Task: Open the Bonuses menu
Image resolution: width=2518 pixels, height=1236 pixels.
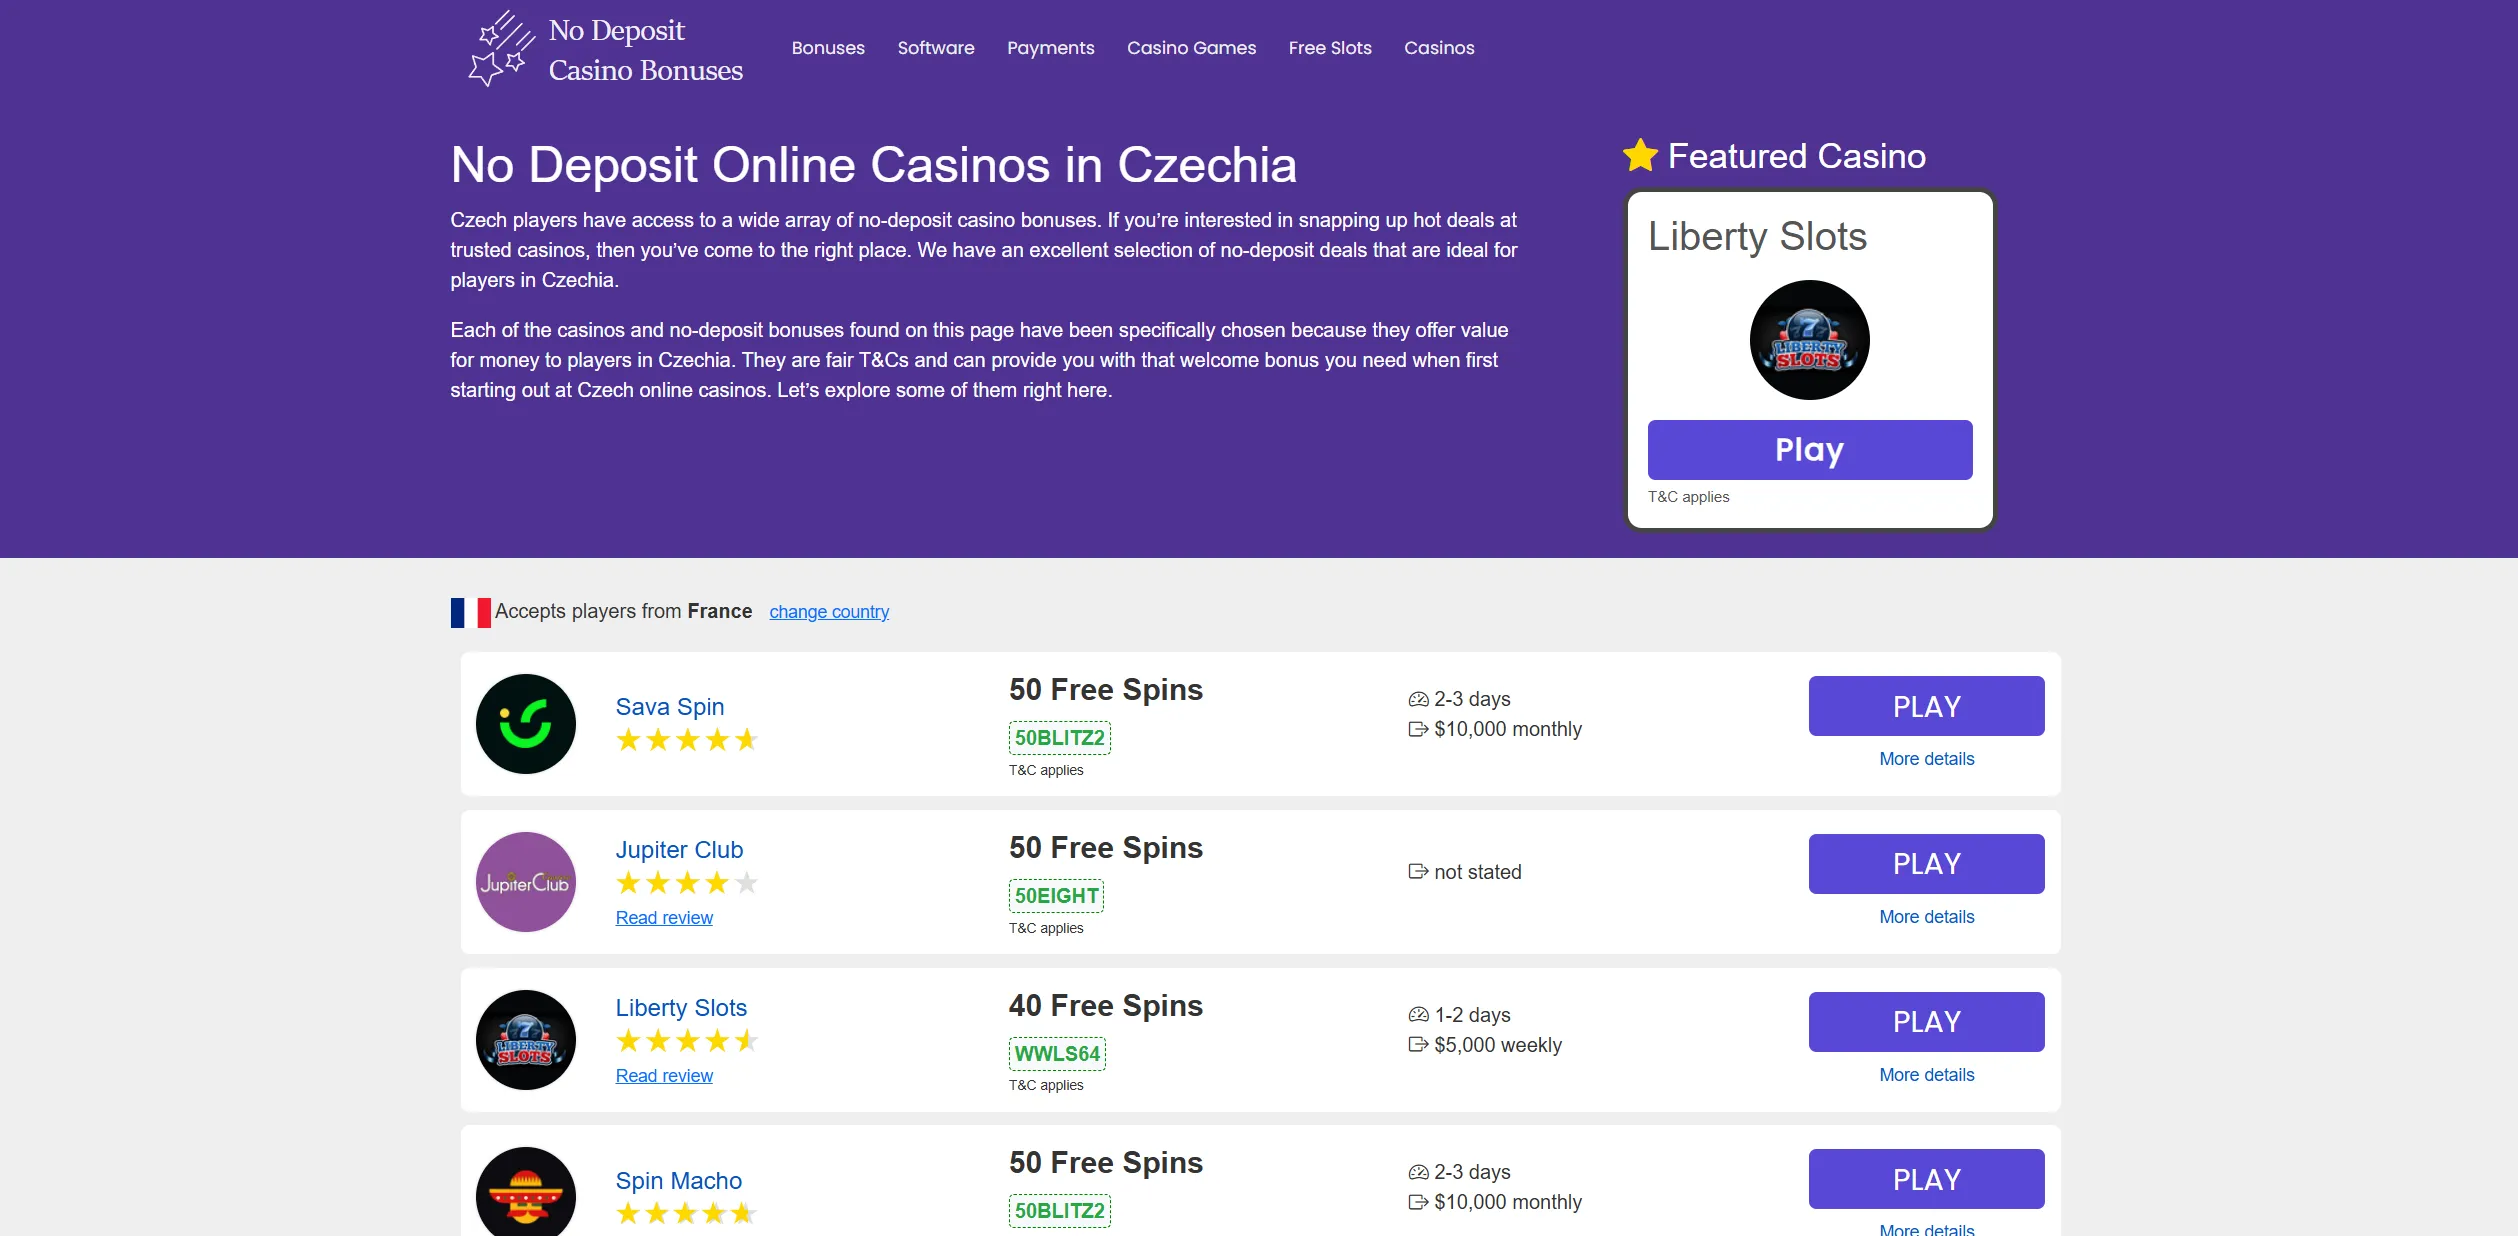Action: pos(828,48)
